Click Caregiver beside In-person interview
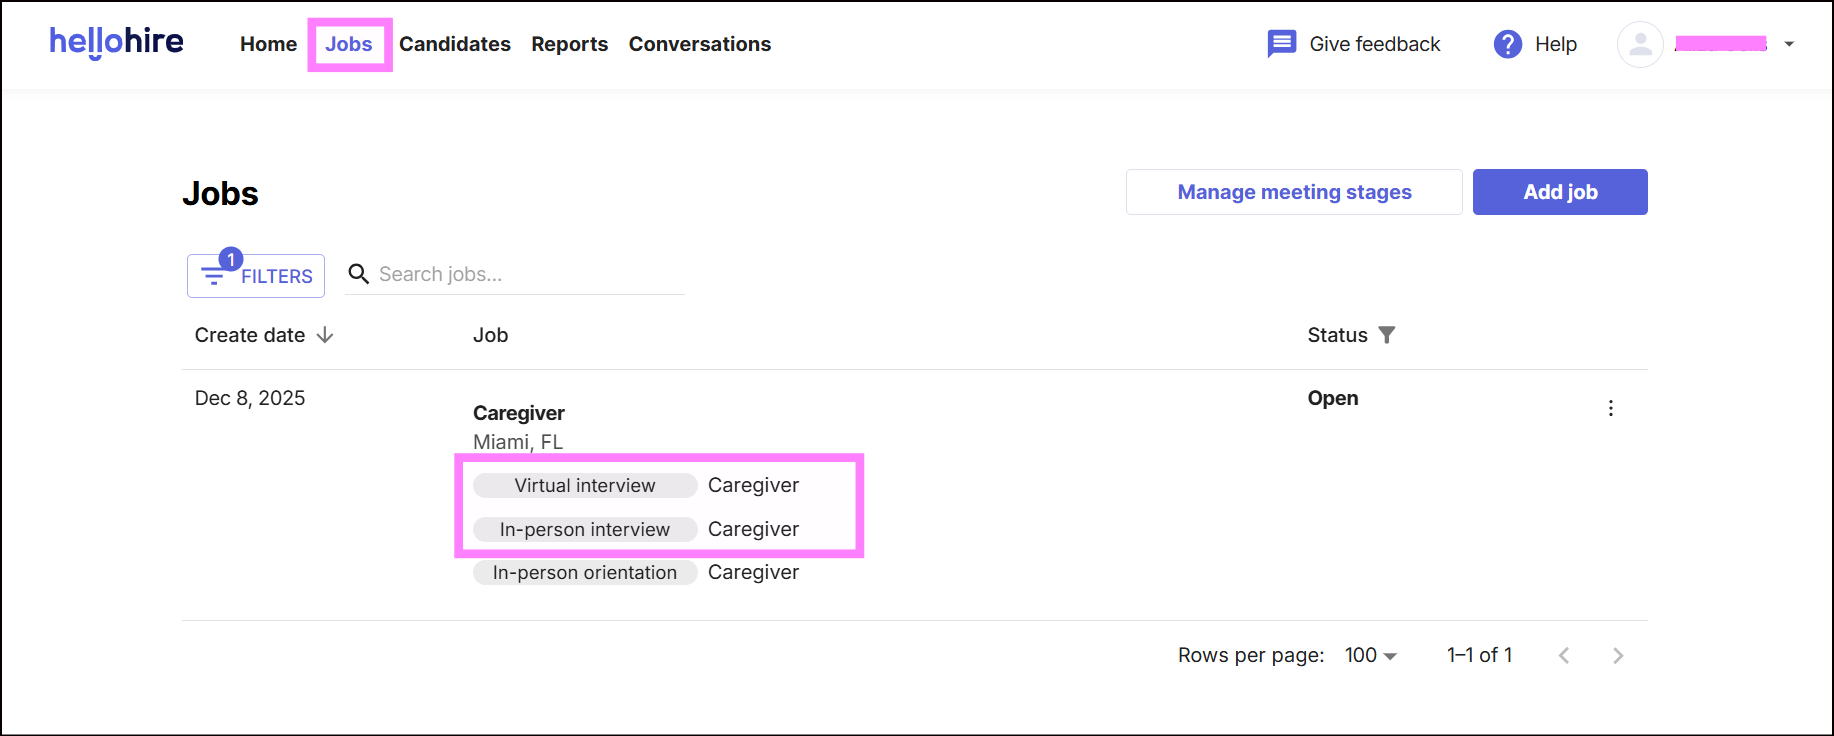Viewport: 1834px width, 736px height. 753,529
